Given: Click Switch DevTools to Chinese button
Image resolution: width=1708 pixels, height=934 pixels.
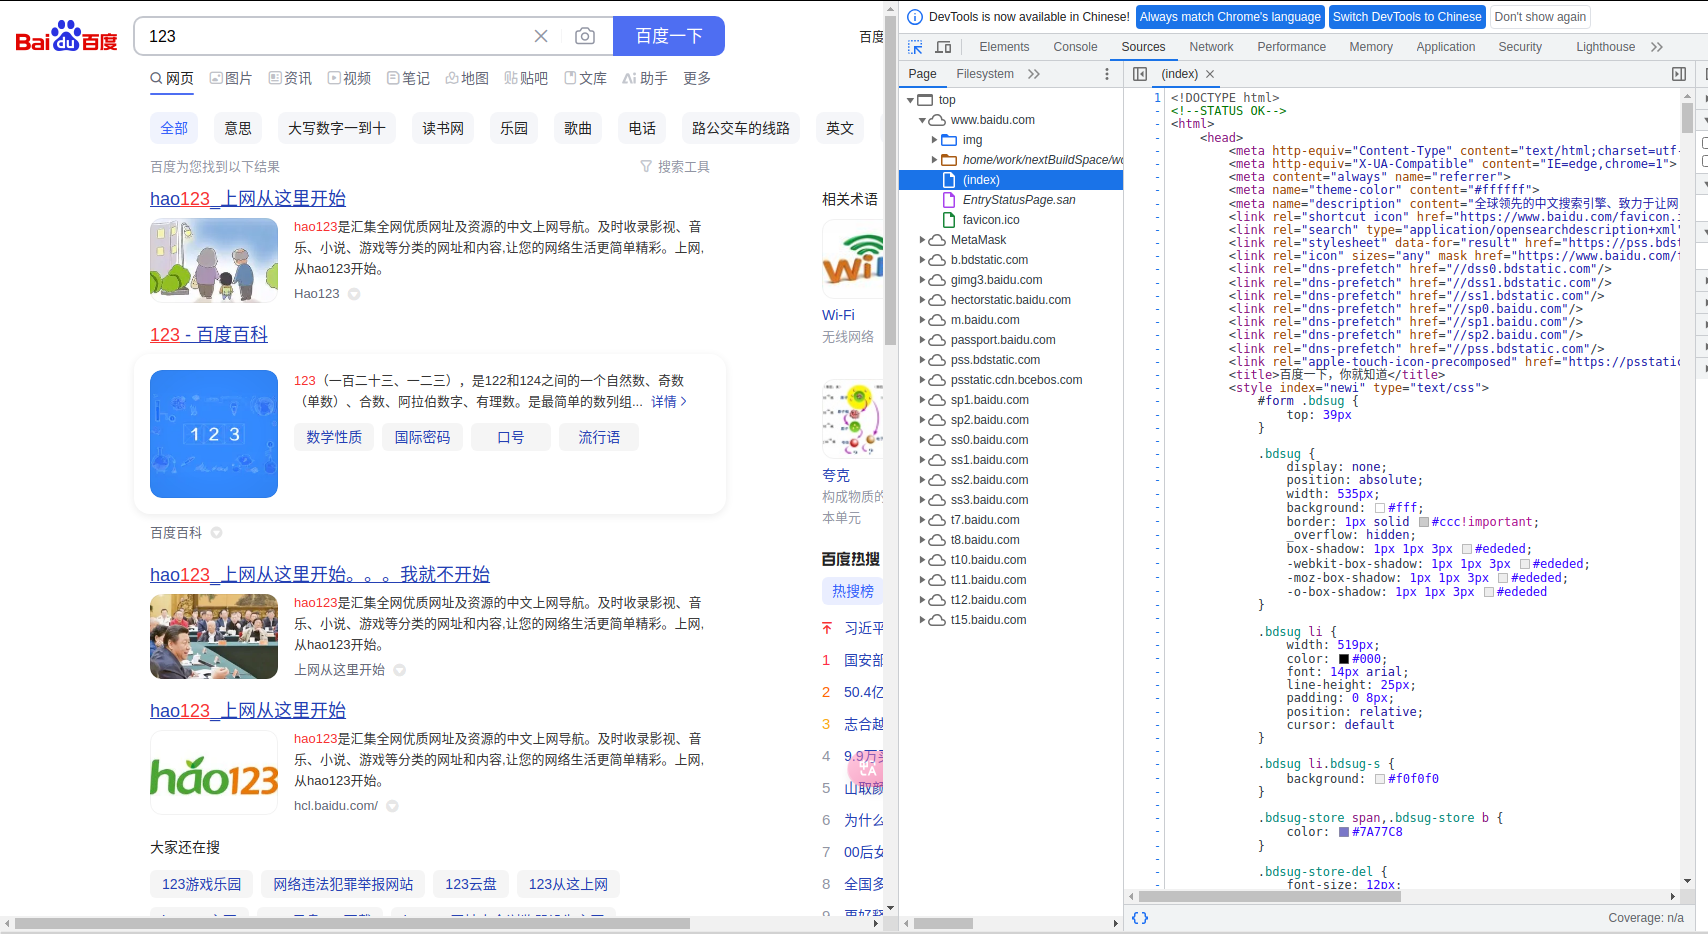Looking at the screenshot, I should [x=1407, y=17].
